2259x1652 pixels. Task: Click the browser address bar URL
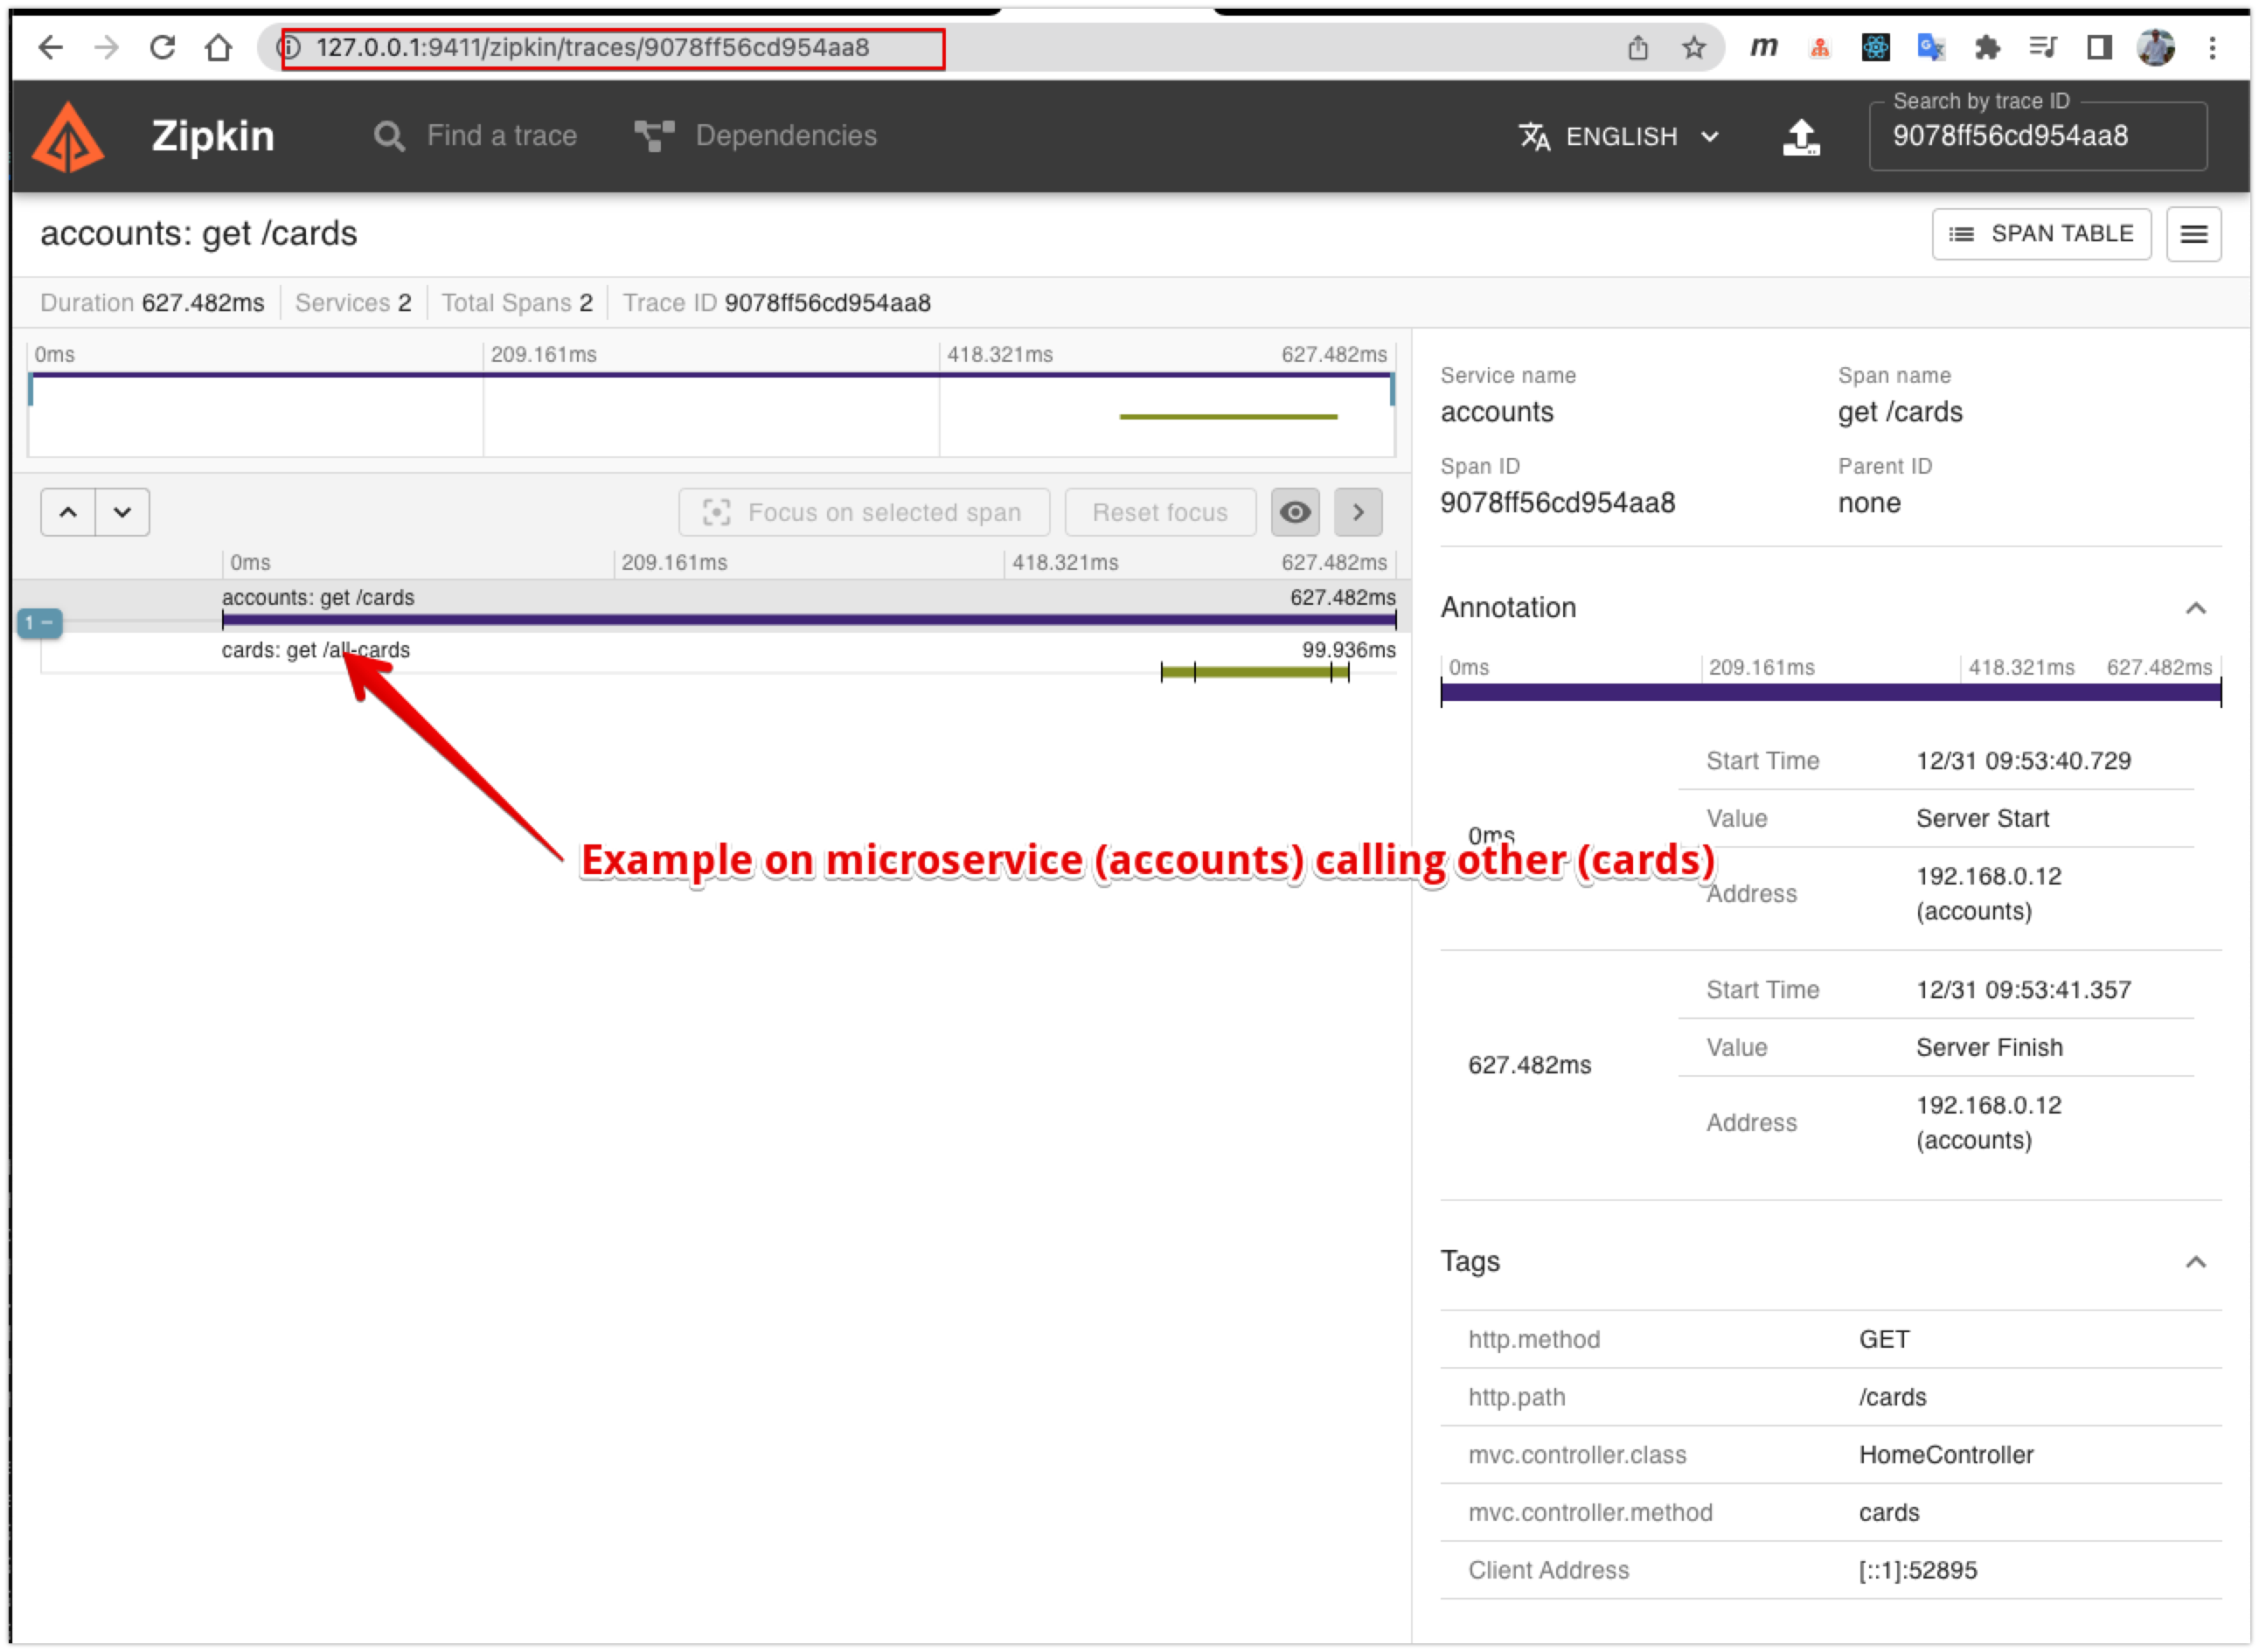(x=592, y=47)
